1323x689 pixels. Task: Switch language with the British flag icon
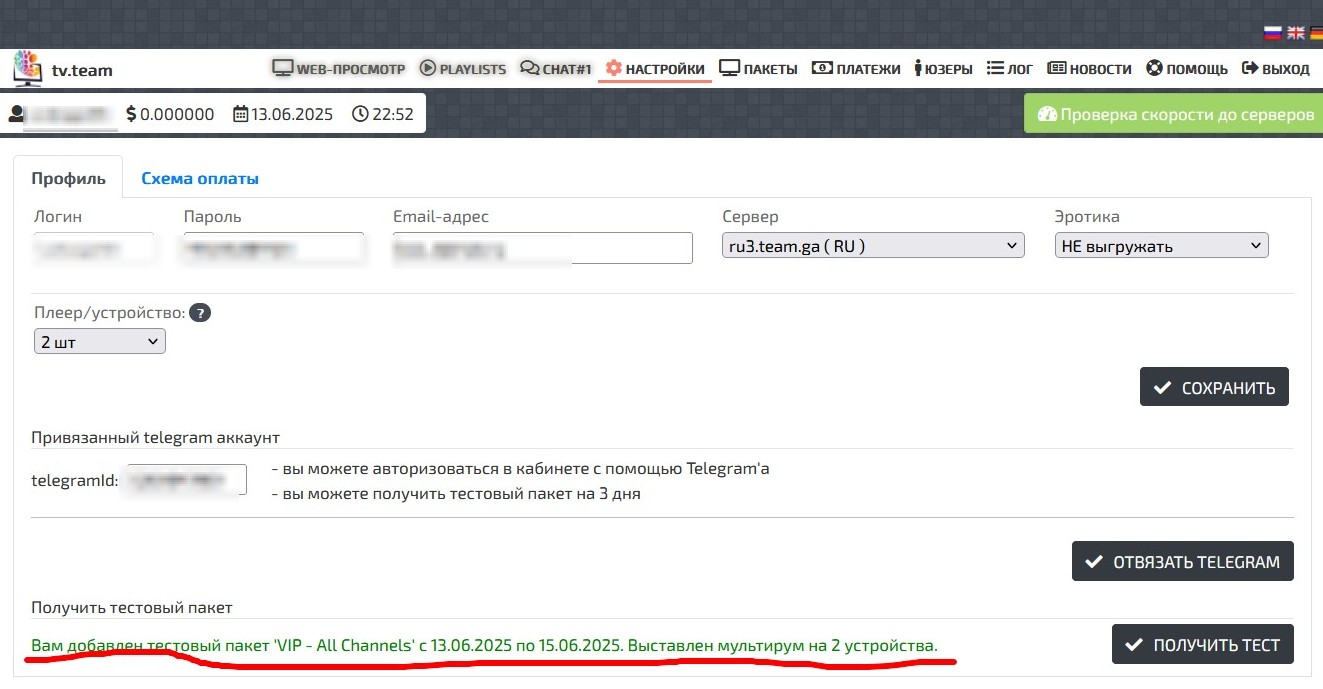click(1295, 32)
